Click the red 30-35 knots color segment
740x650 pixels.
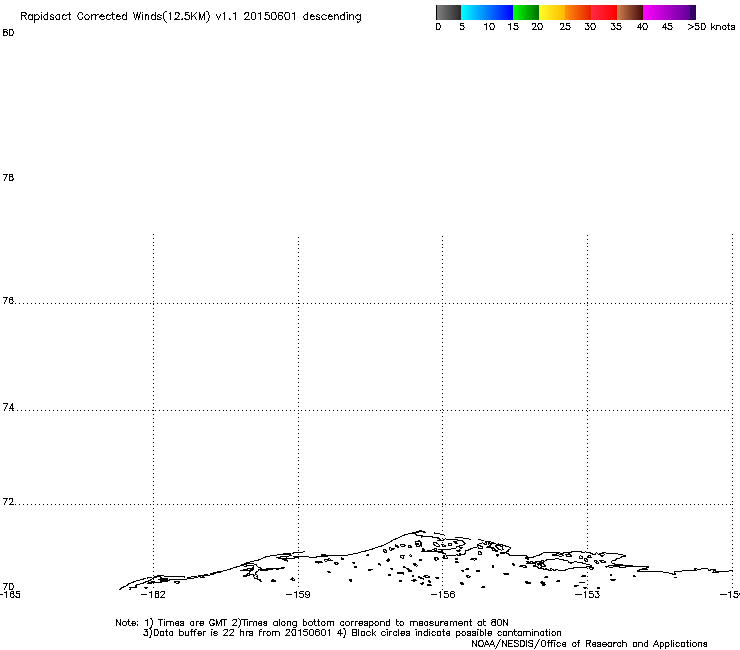604,12
